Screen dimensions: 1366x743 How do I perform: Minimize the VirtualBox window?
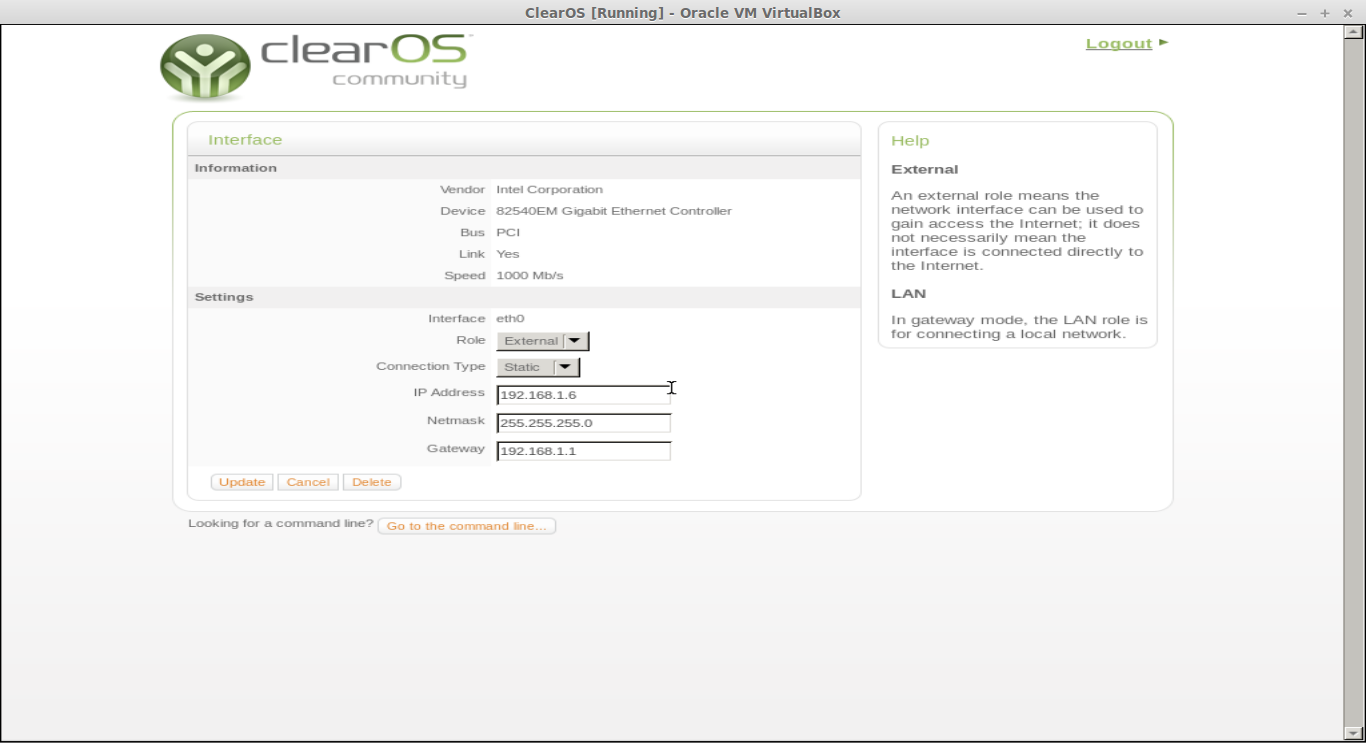pos(1302,13)
